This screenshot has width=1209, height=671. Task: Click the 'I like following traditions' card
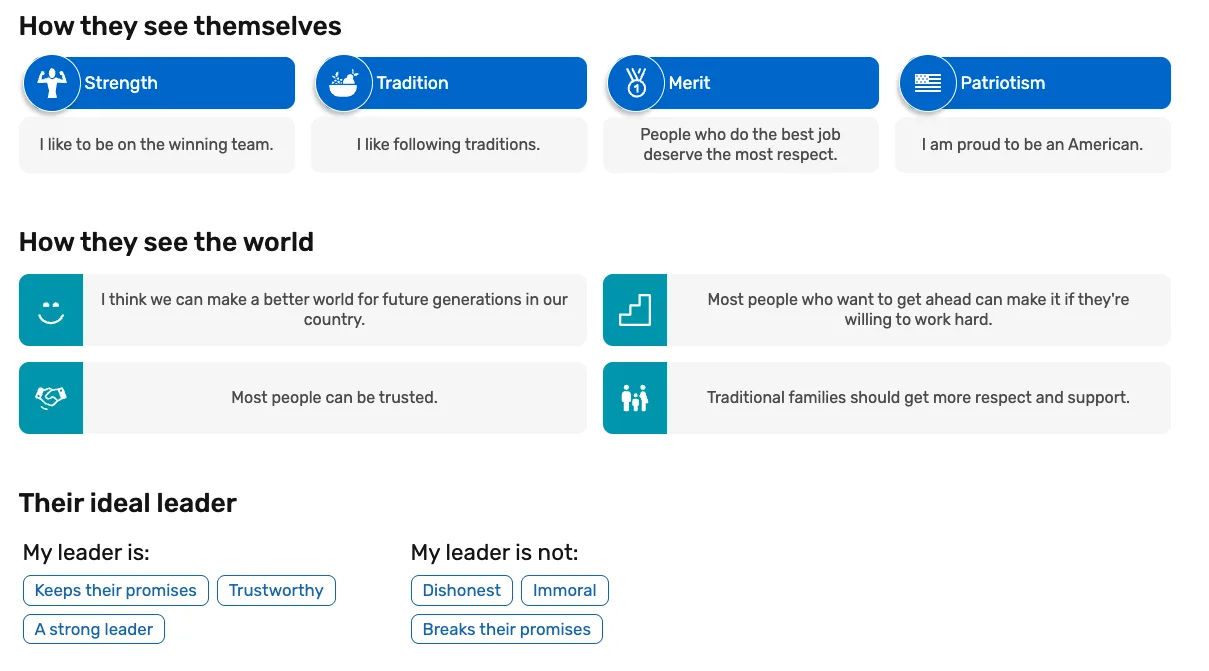(x=448, y=145)
